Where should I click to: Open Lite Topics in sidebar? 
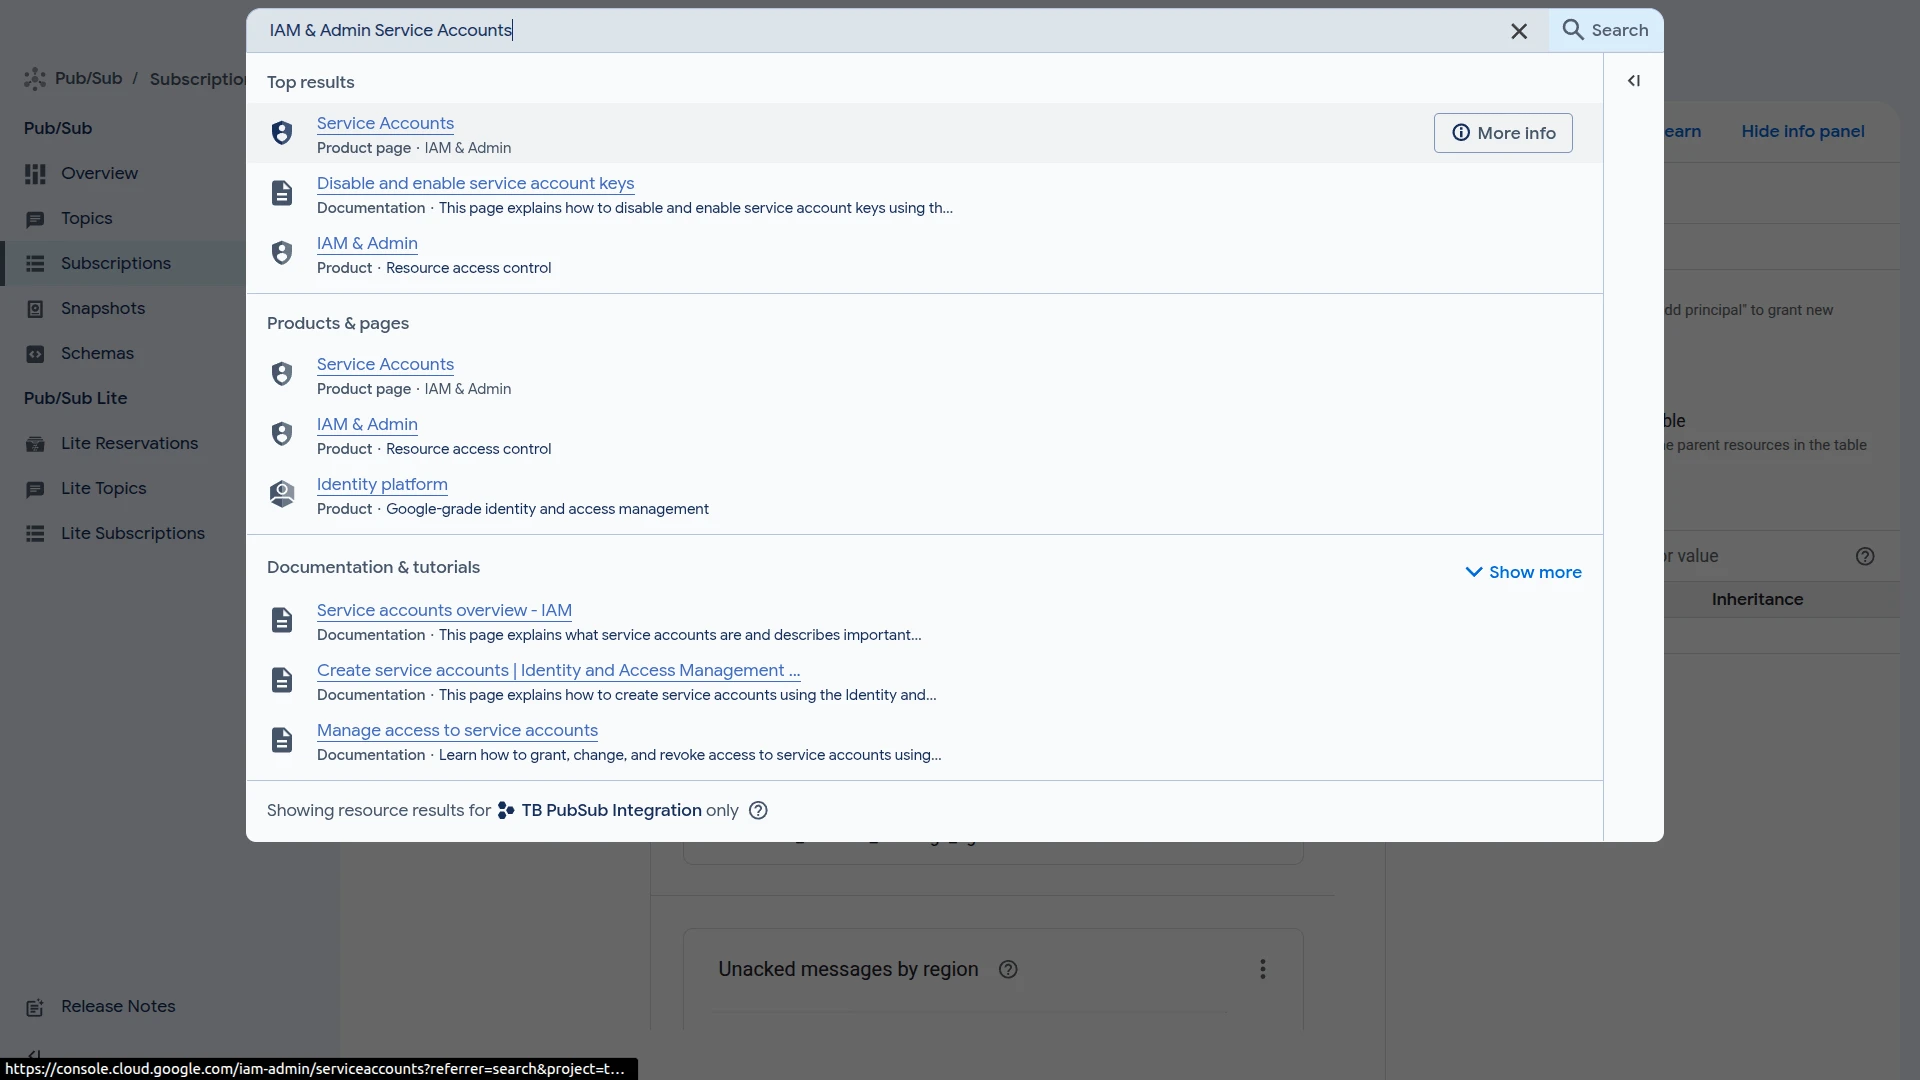(103, 488)
